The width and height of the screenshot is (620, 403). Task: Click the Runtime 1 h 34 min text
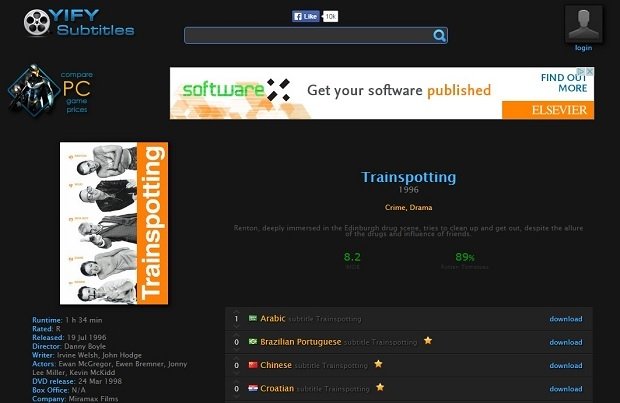67,320
